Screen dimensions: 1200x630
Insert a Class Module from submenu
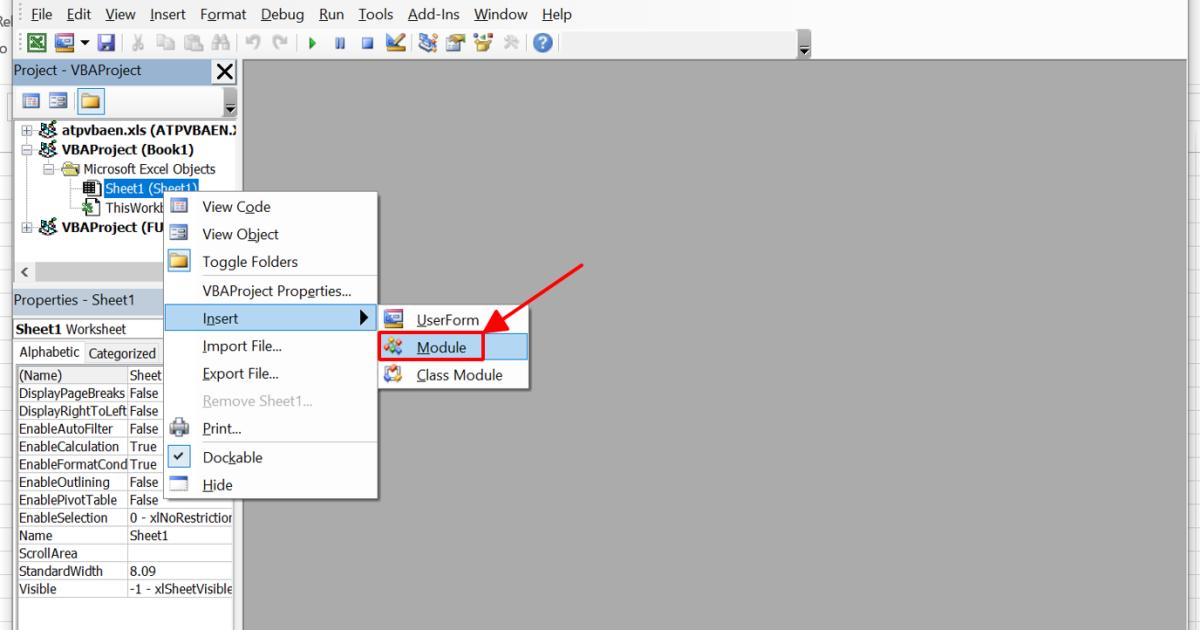[x=453, y=375]
